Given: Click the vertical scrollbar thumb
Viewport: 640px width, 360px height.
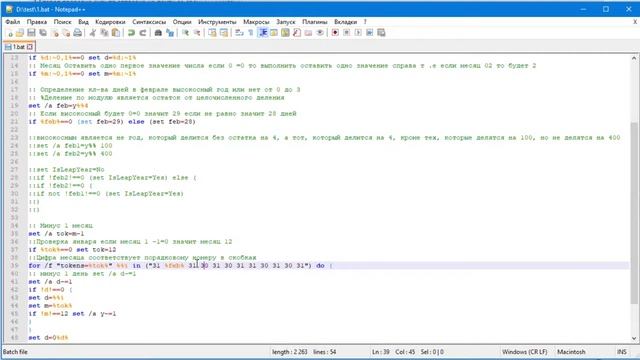Looking at the screenshot, I should 634,212.
